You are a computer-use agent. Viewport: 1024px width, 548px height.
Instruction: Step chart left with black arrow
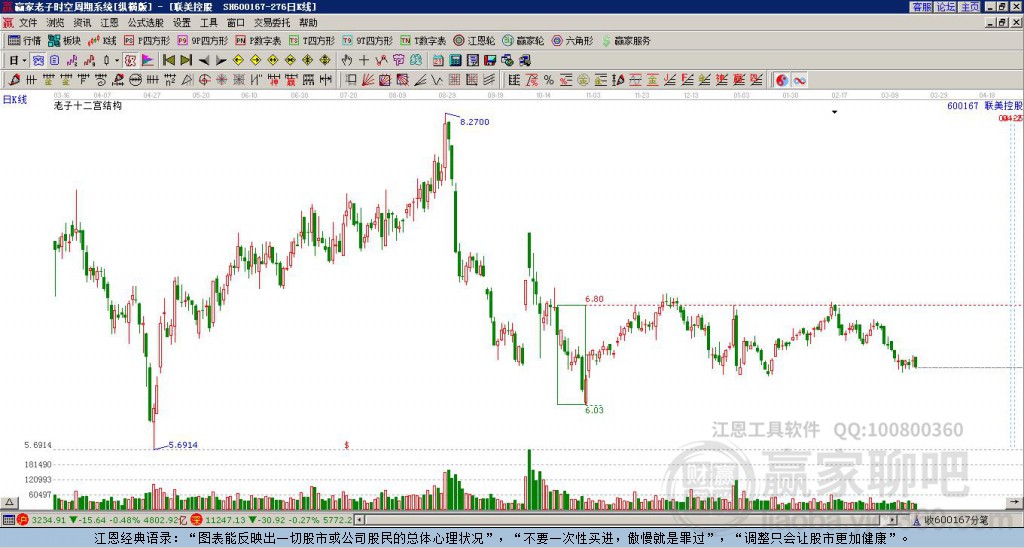click(204, 61)
